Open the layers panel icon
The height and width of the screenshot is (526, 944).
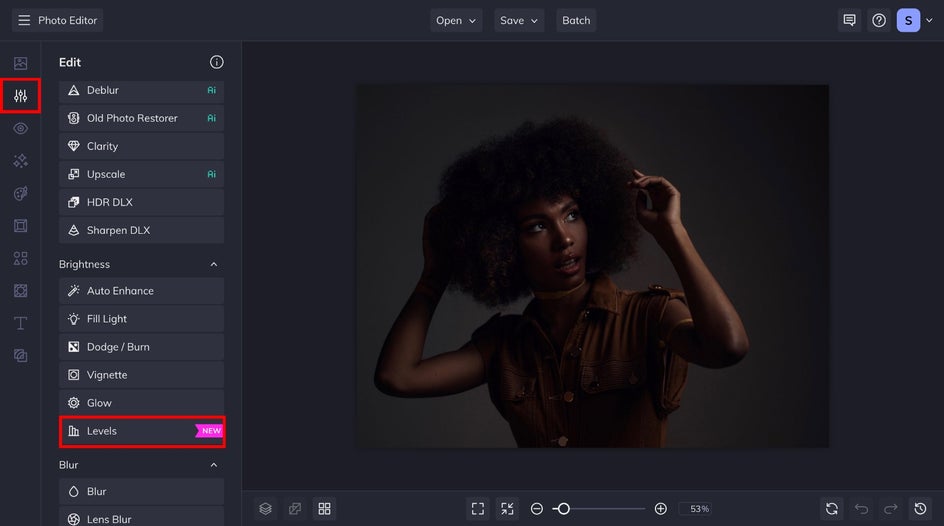pos(266,509)
